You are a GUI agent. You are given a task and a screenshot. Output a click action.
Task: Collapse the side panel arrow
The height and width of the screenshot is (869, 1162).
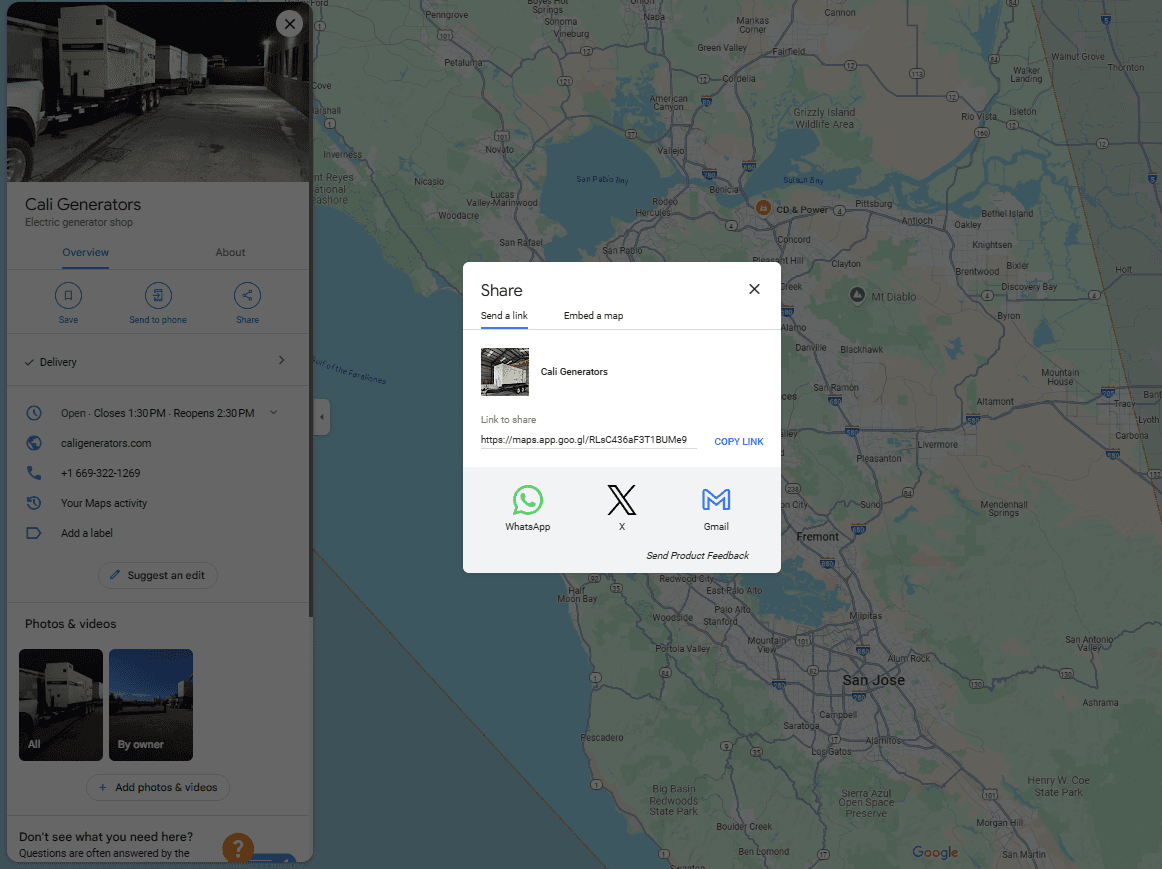(x=322, y=417)
